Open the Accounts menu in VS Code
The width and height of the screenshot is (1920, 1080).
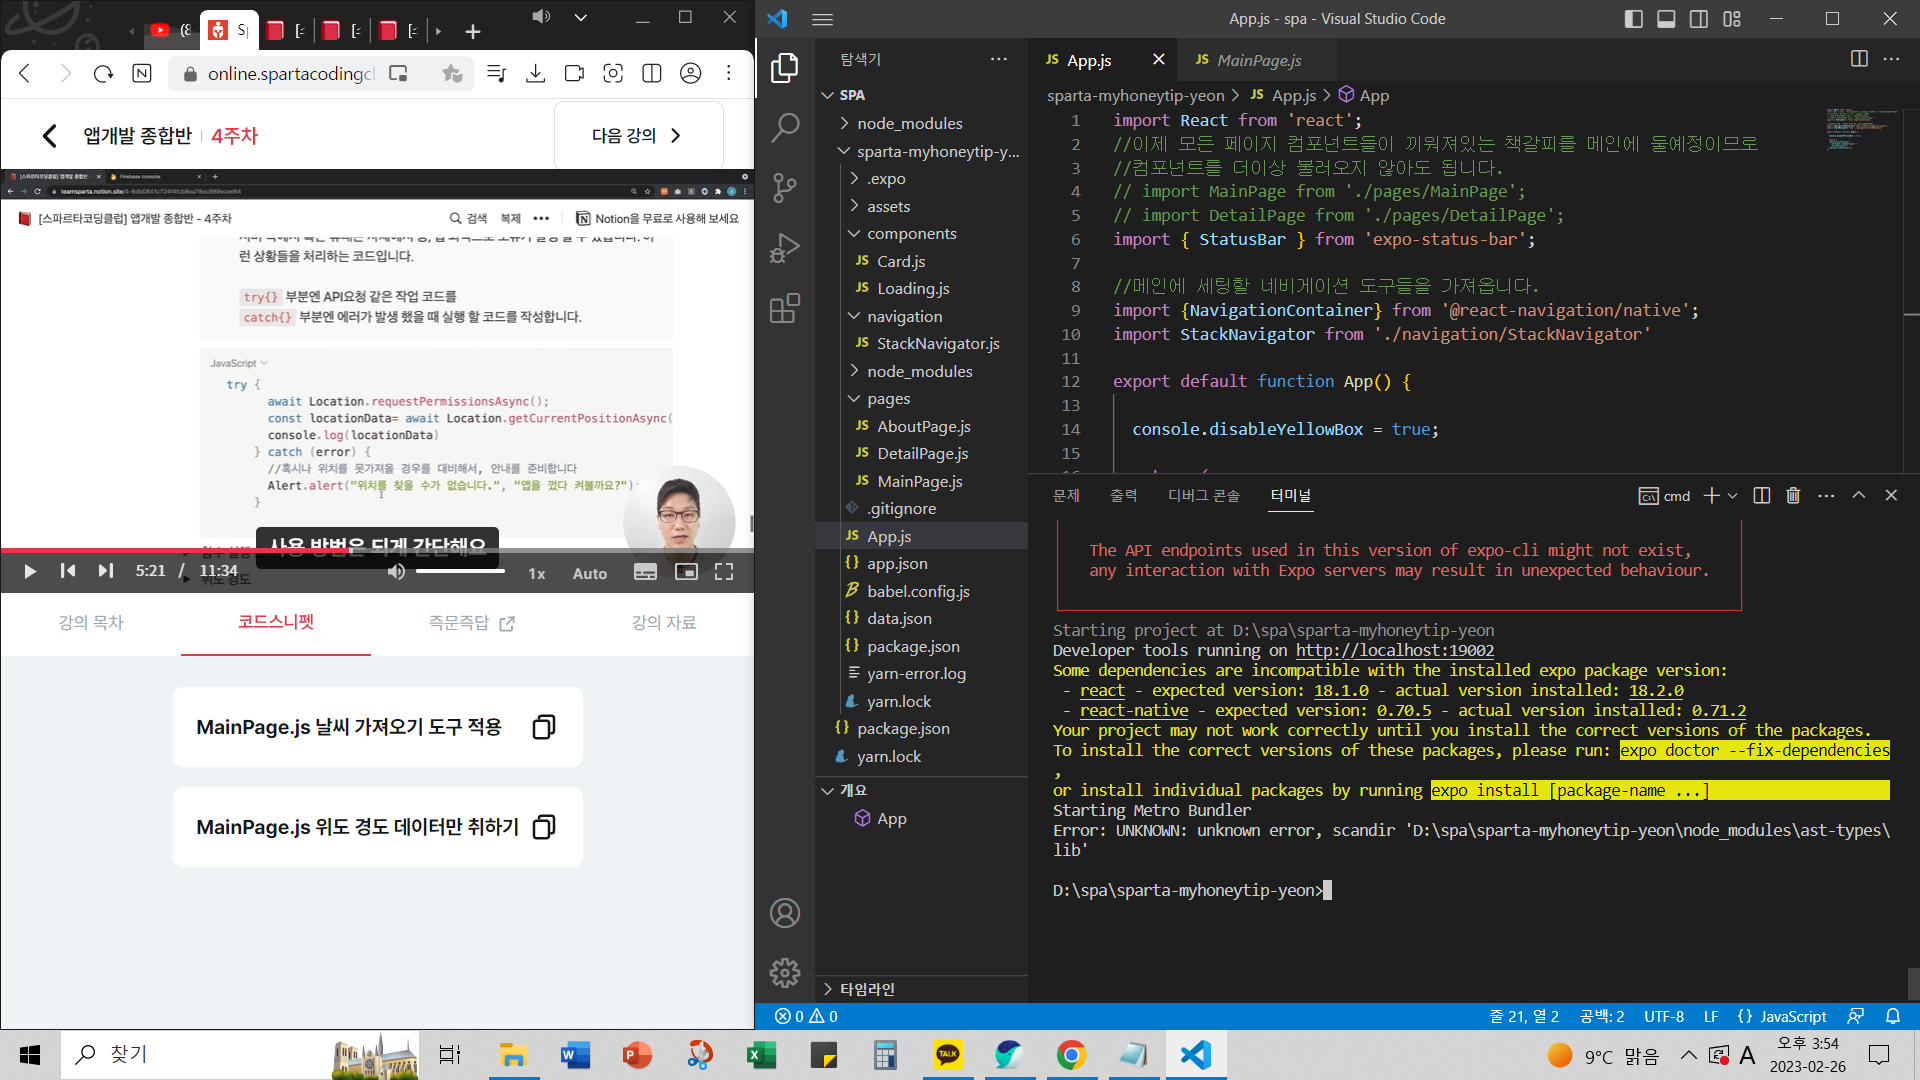pyautogui.click(x=785, y=913)
